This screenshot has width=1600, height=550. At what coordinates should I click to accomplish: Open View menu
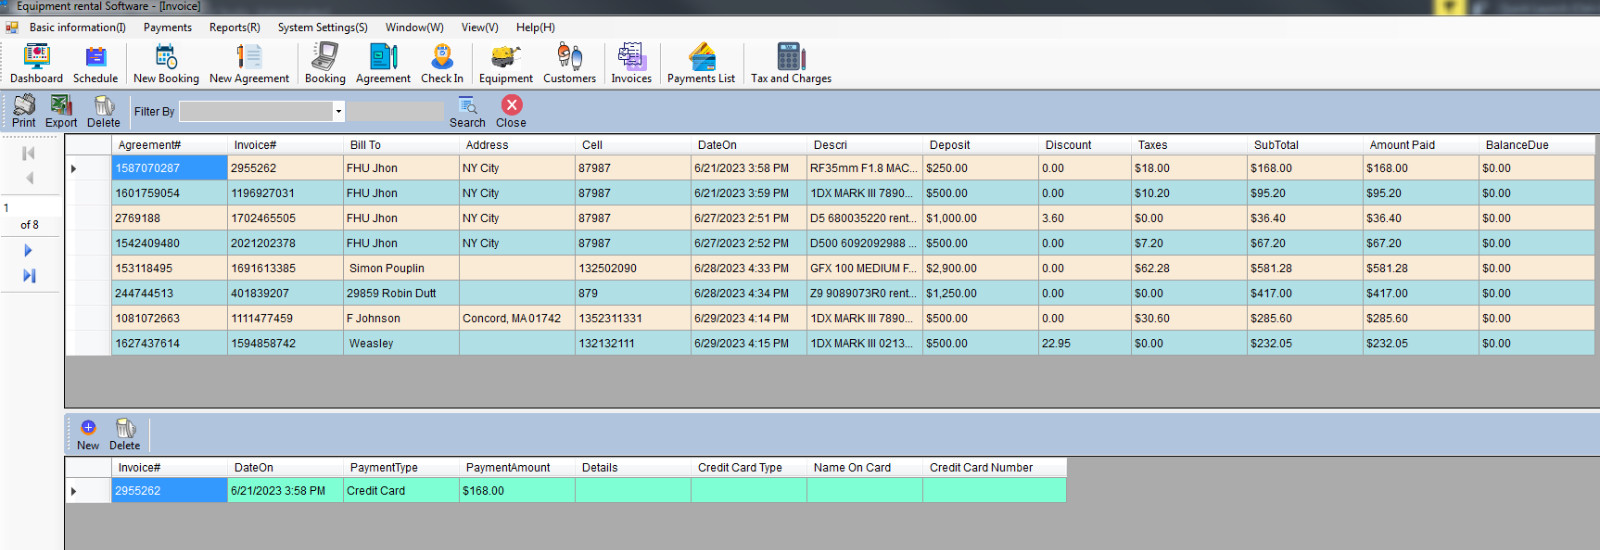pyautogui.click(x=480, y=27)
